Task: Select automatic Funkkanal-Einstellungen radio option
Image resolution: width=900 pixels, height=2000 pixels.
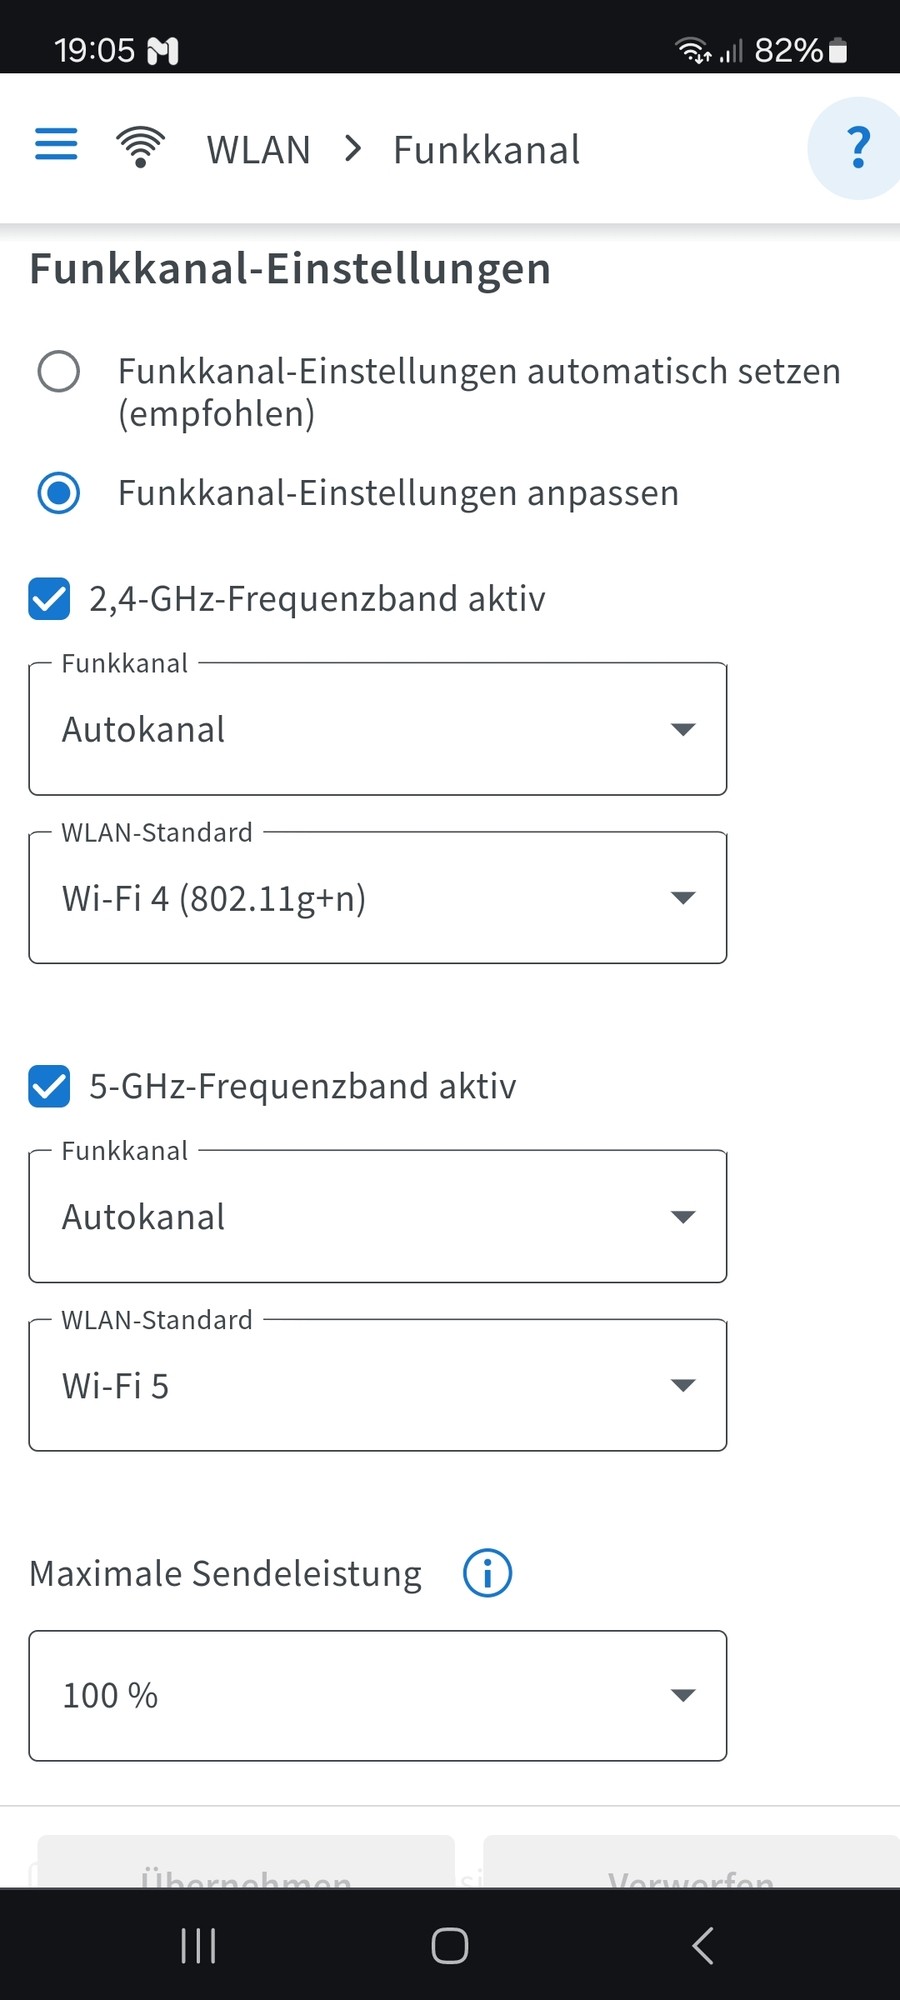Action: 59,371
